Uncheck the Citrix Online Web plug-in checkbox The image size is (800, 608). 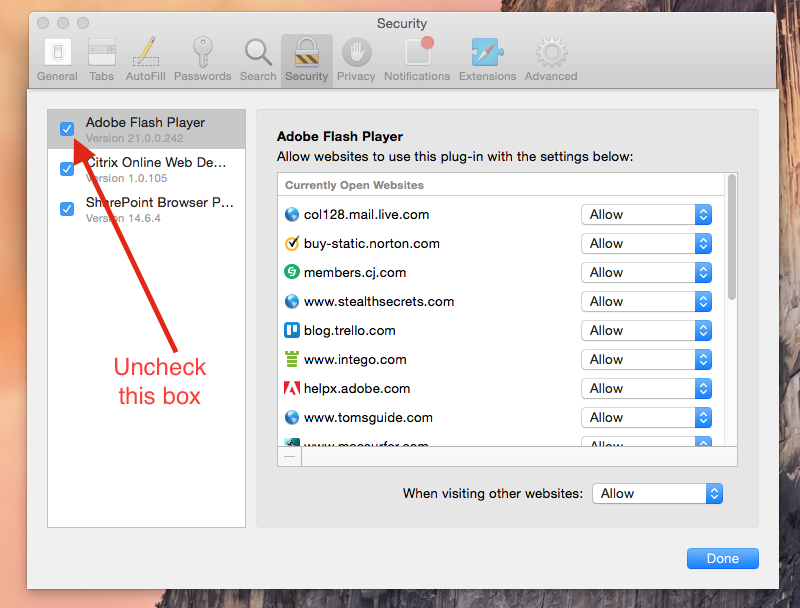(x=67, y=169)
